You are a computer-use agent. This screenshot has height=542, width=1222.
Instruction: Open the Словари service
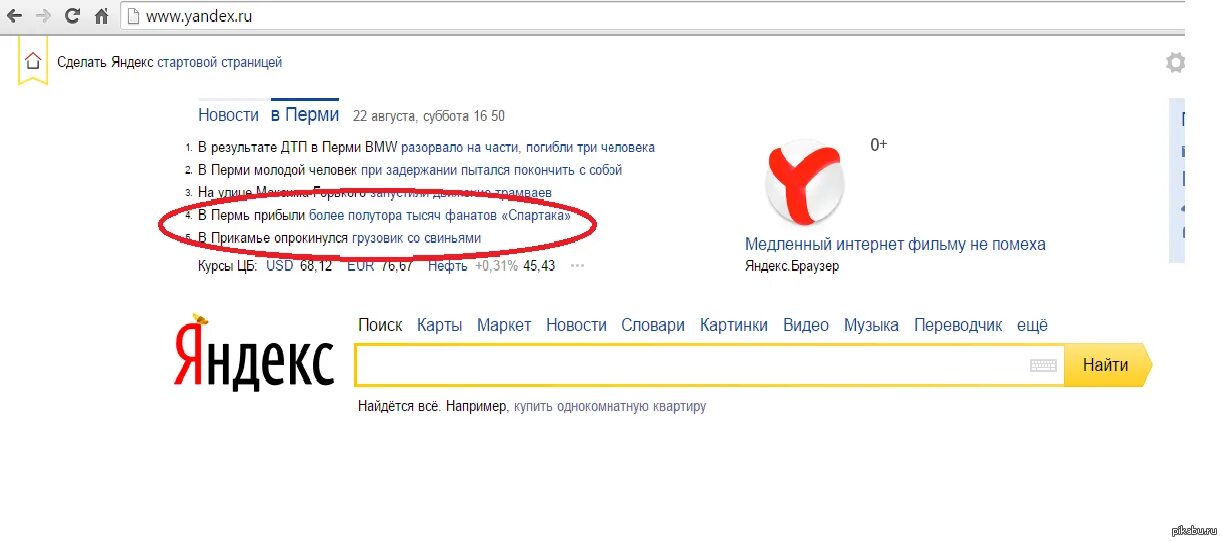pos(653,325)
